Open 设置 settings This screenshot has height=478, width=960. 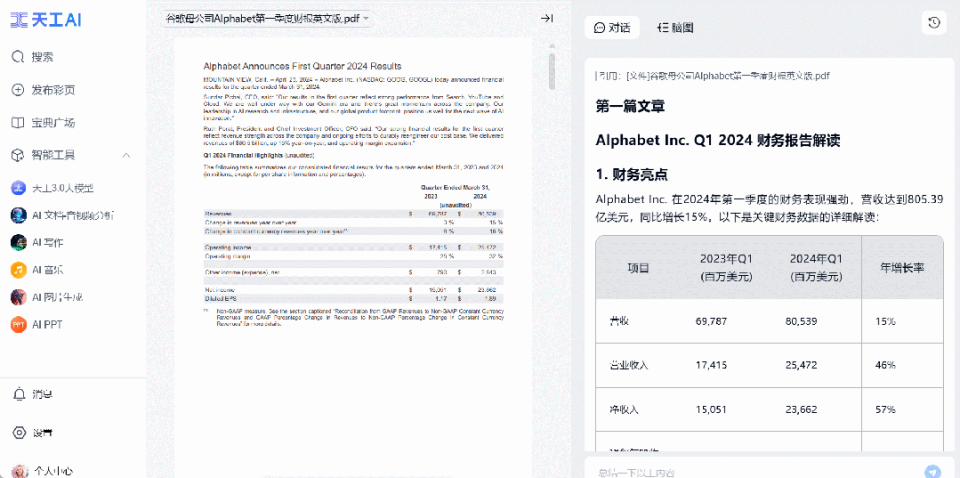[x=32, y=433]
